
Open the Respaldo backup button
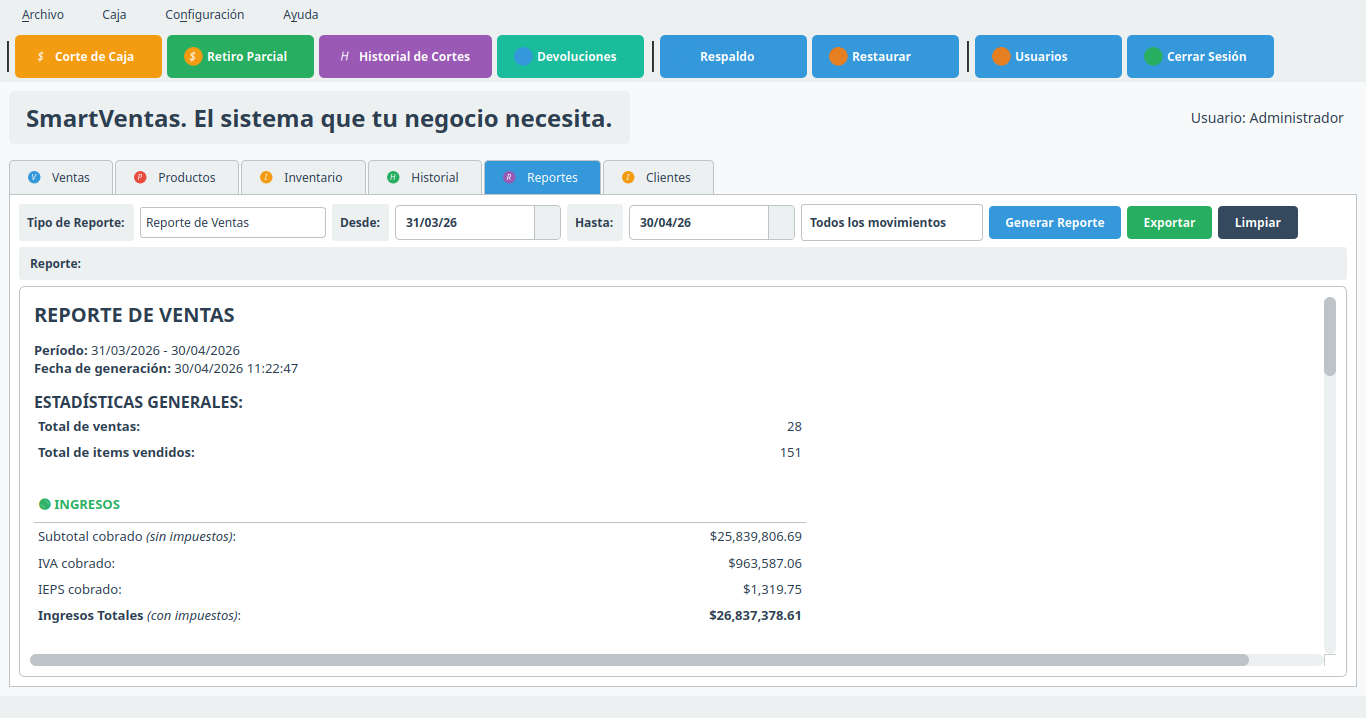click(733, 57)
